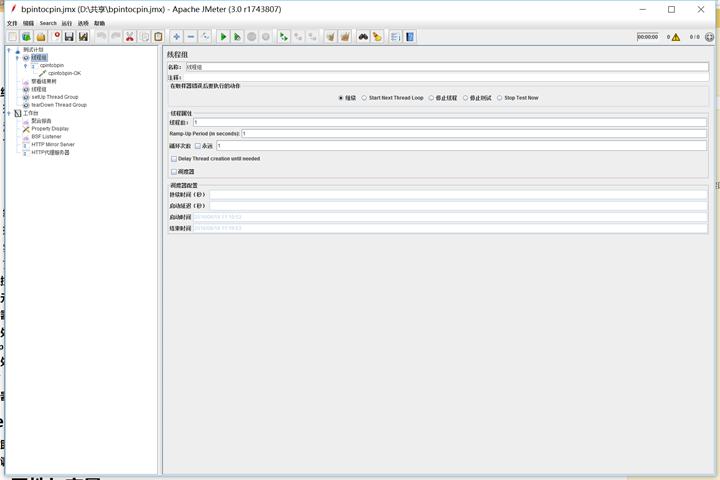Viewport: 720px width, 480px height.
Task: Click the Copy icon in toolbar
Action: (144, 37)
